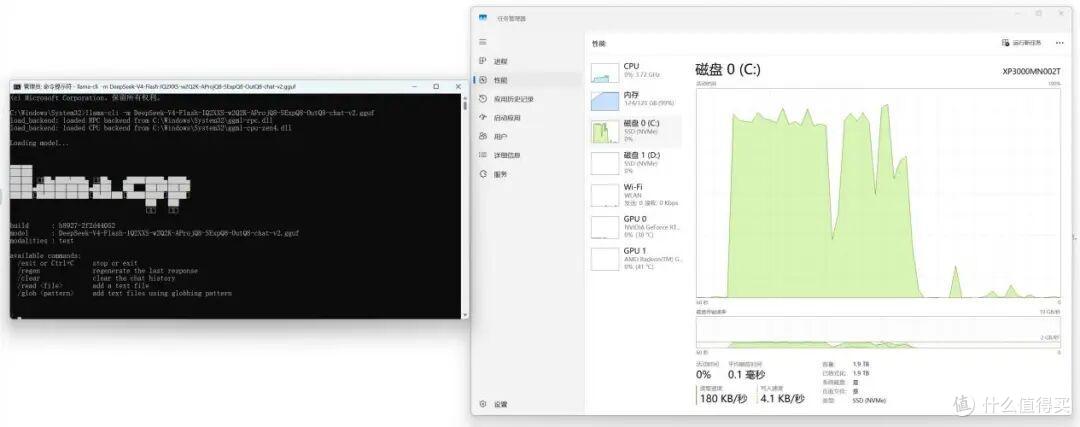Image resolution: width=1080 pixels, height=427 pixels.
Task: Click the '/read <file>' command line
Action: pyautogui.click(x=83, y=286)
